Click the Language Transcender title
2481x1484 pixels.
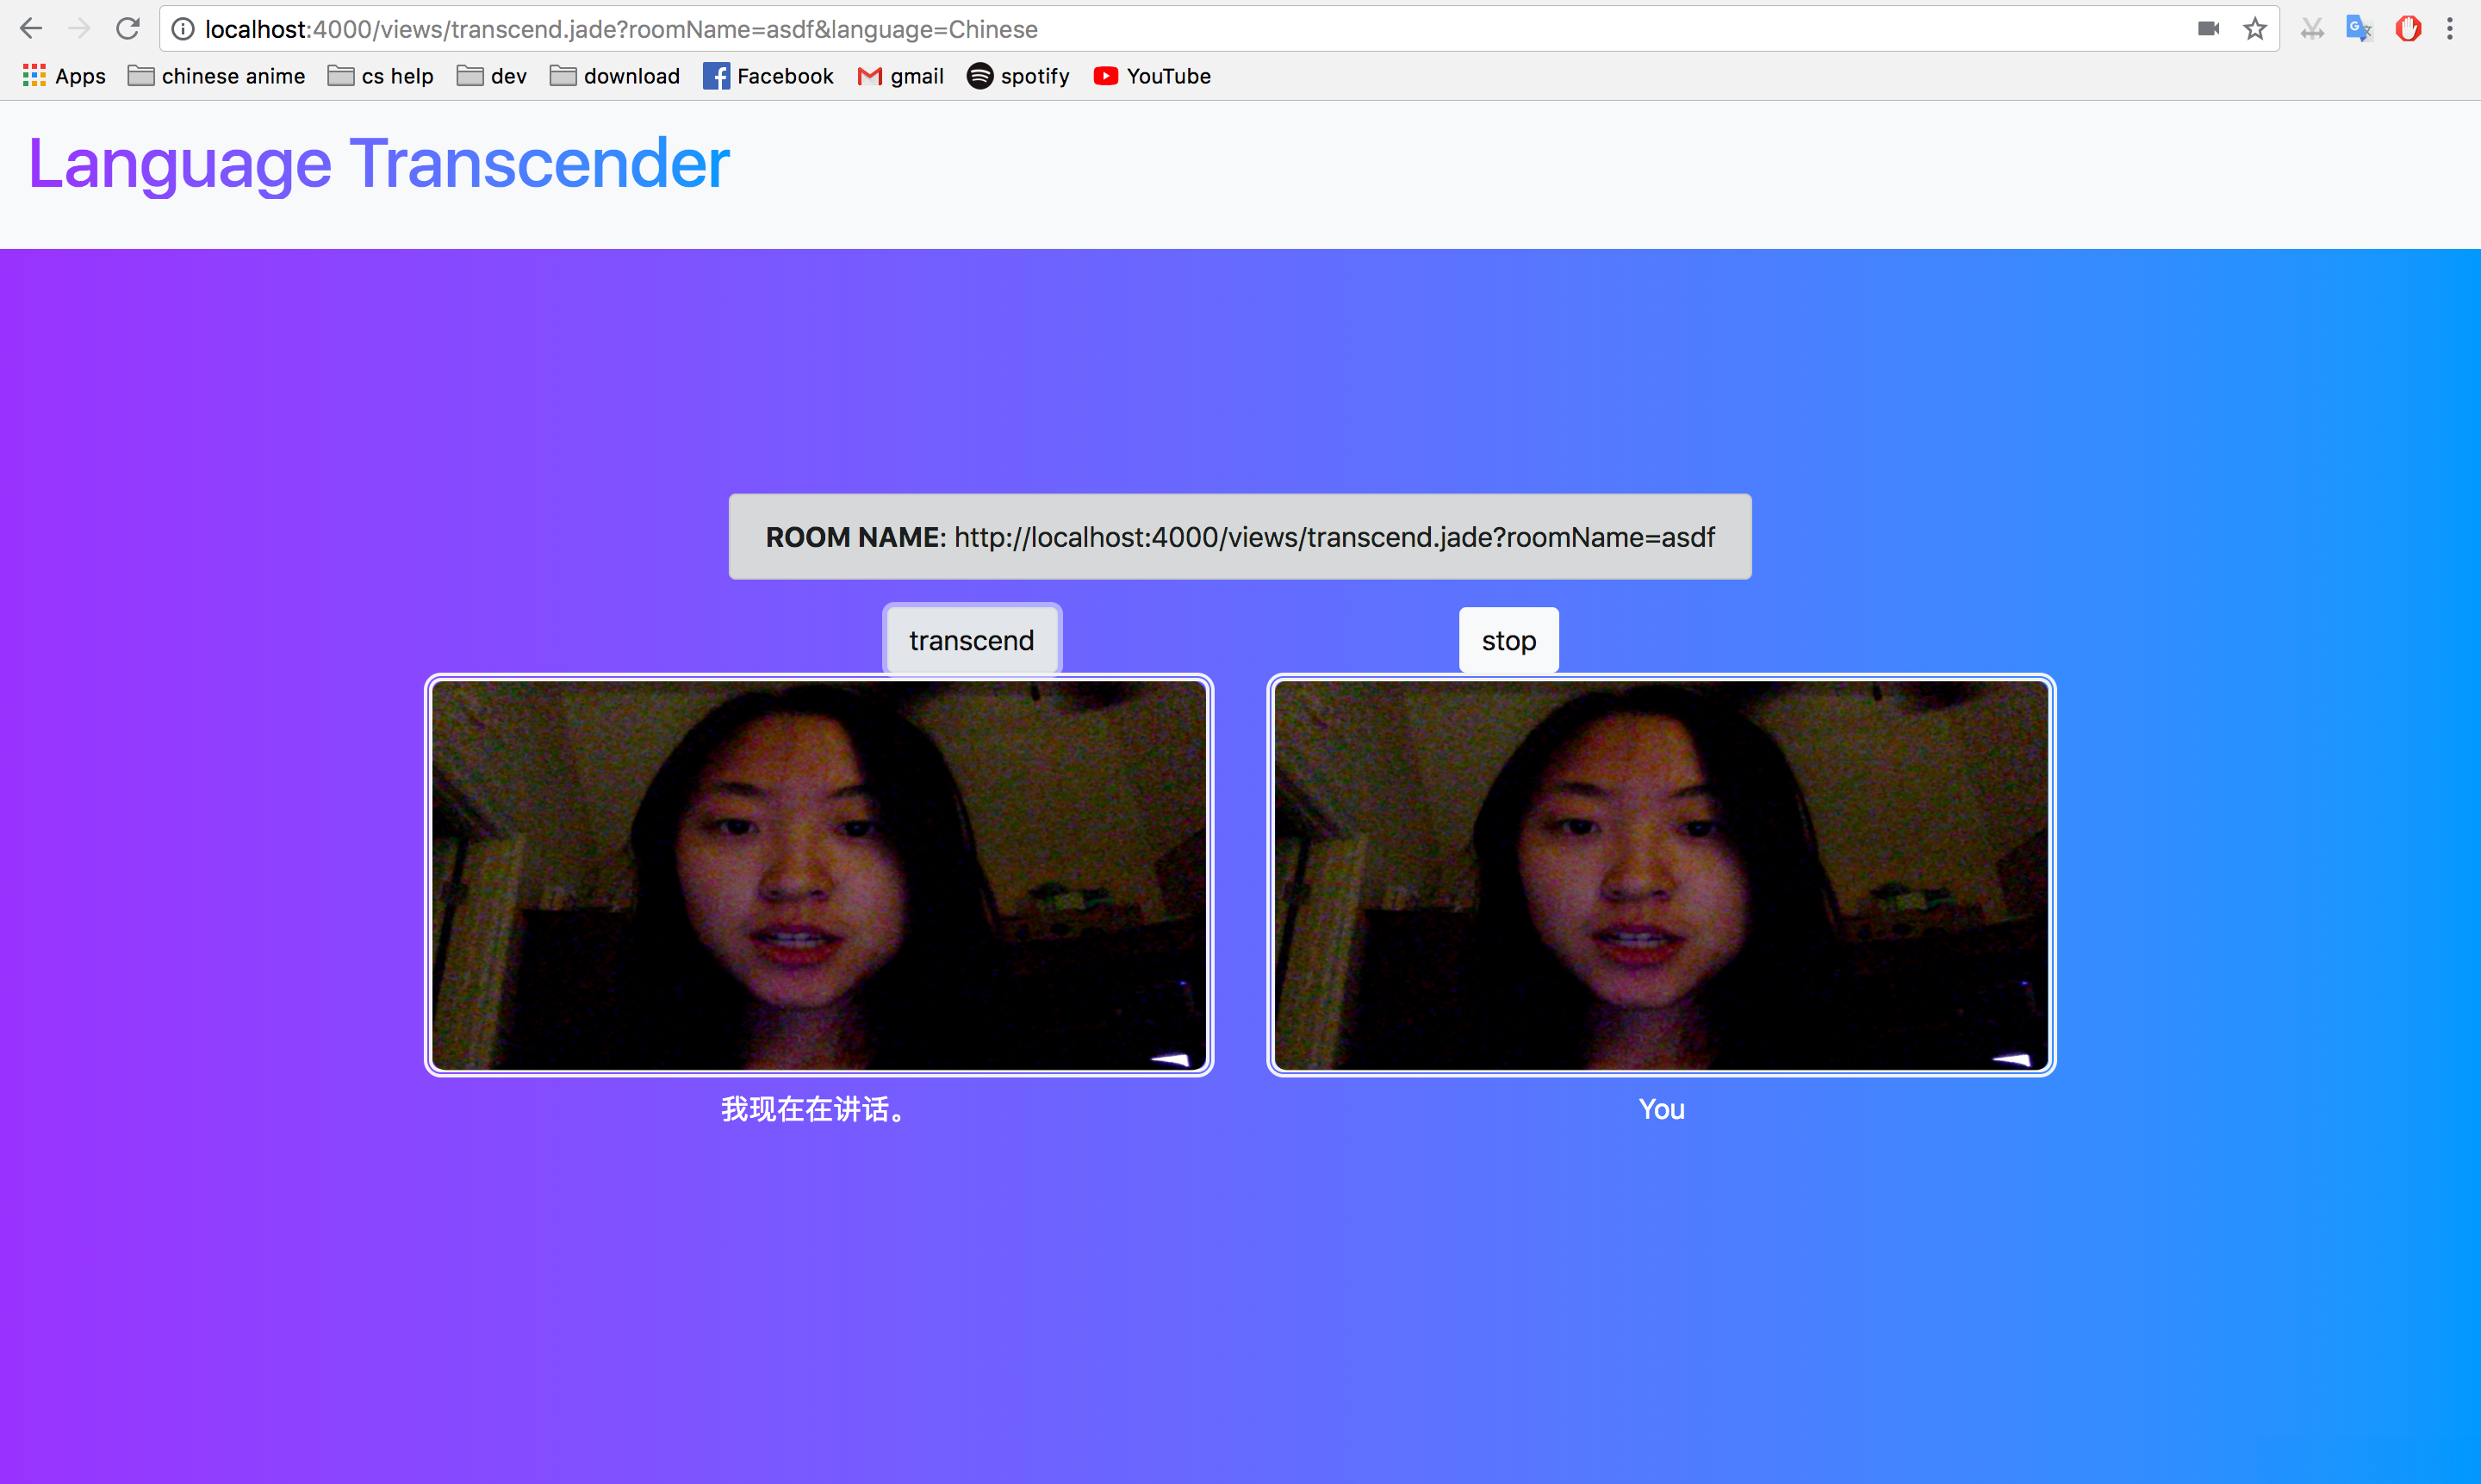379,164
